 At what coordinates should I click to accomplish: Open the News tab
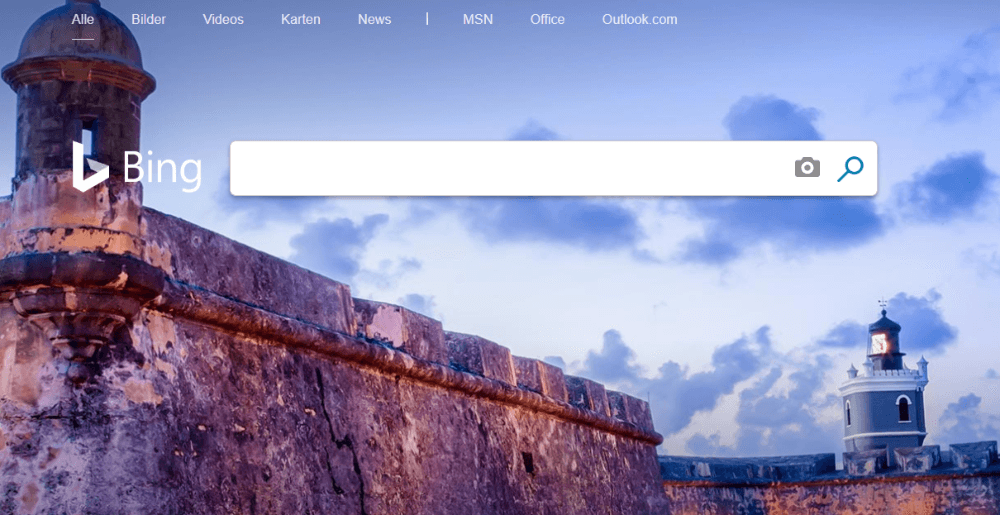click(x=374, y=19)
